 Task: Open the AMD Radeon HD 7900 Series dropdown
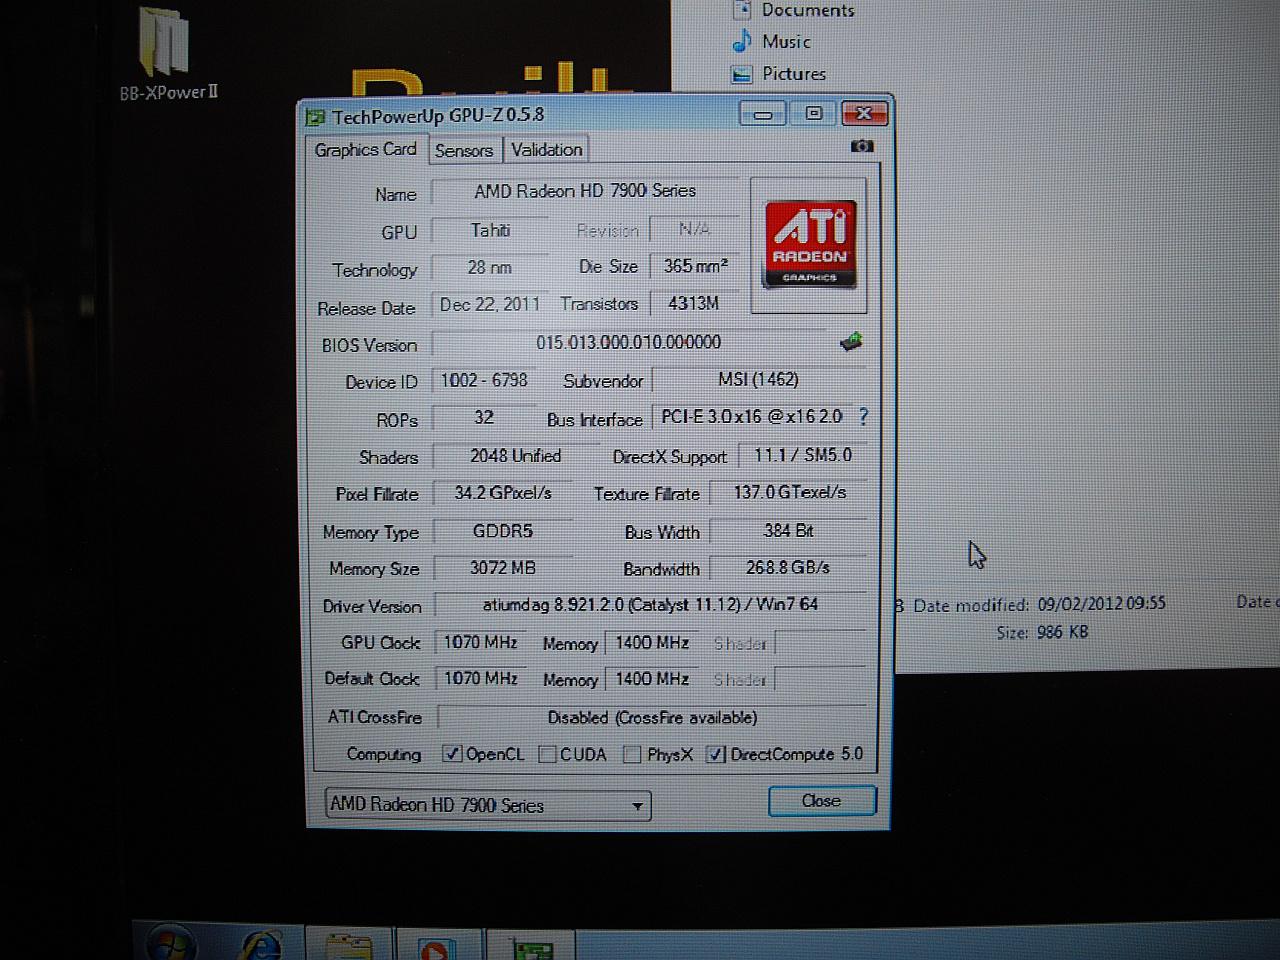(488, 805)
